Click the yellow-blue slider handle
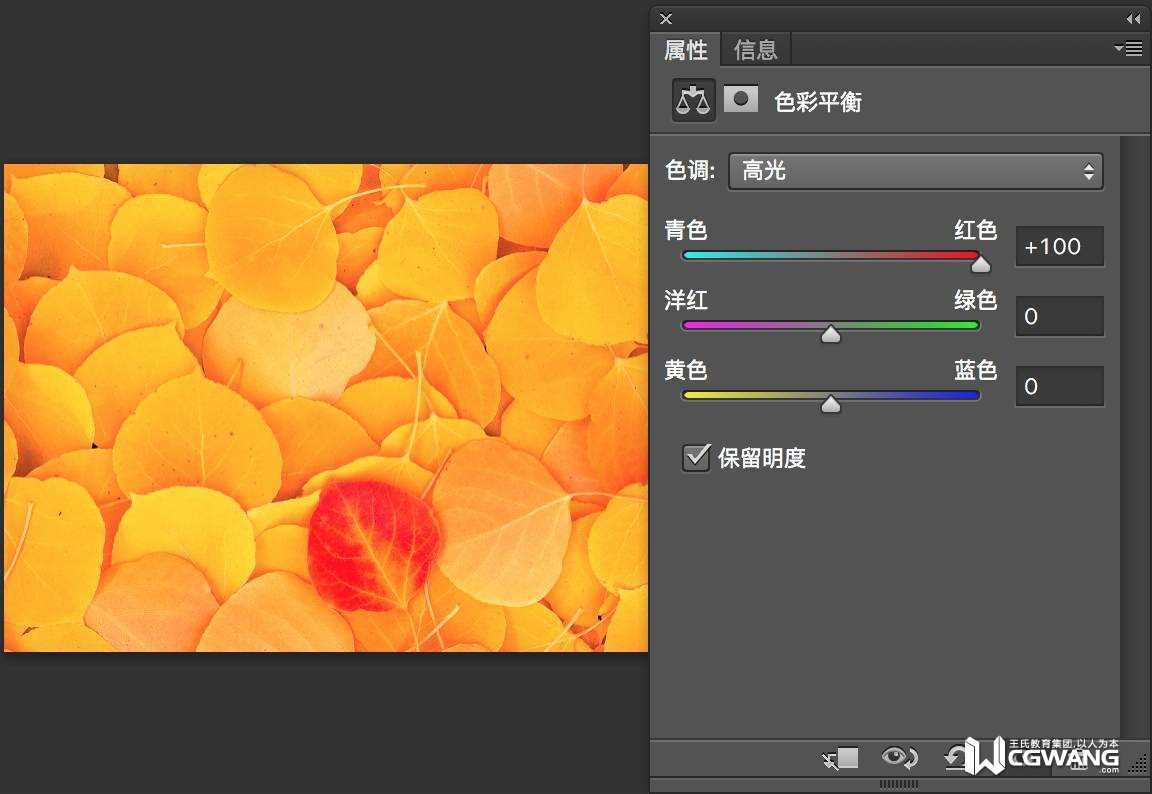The height and width of the screenshot is (794, 1152). tap(831, 404)
